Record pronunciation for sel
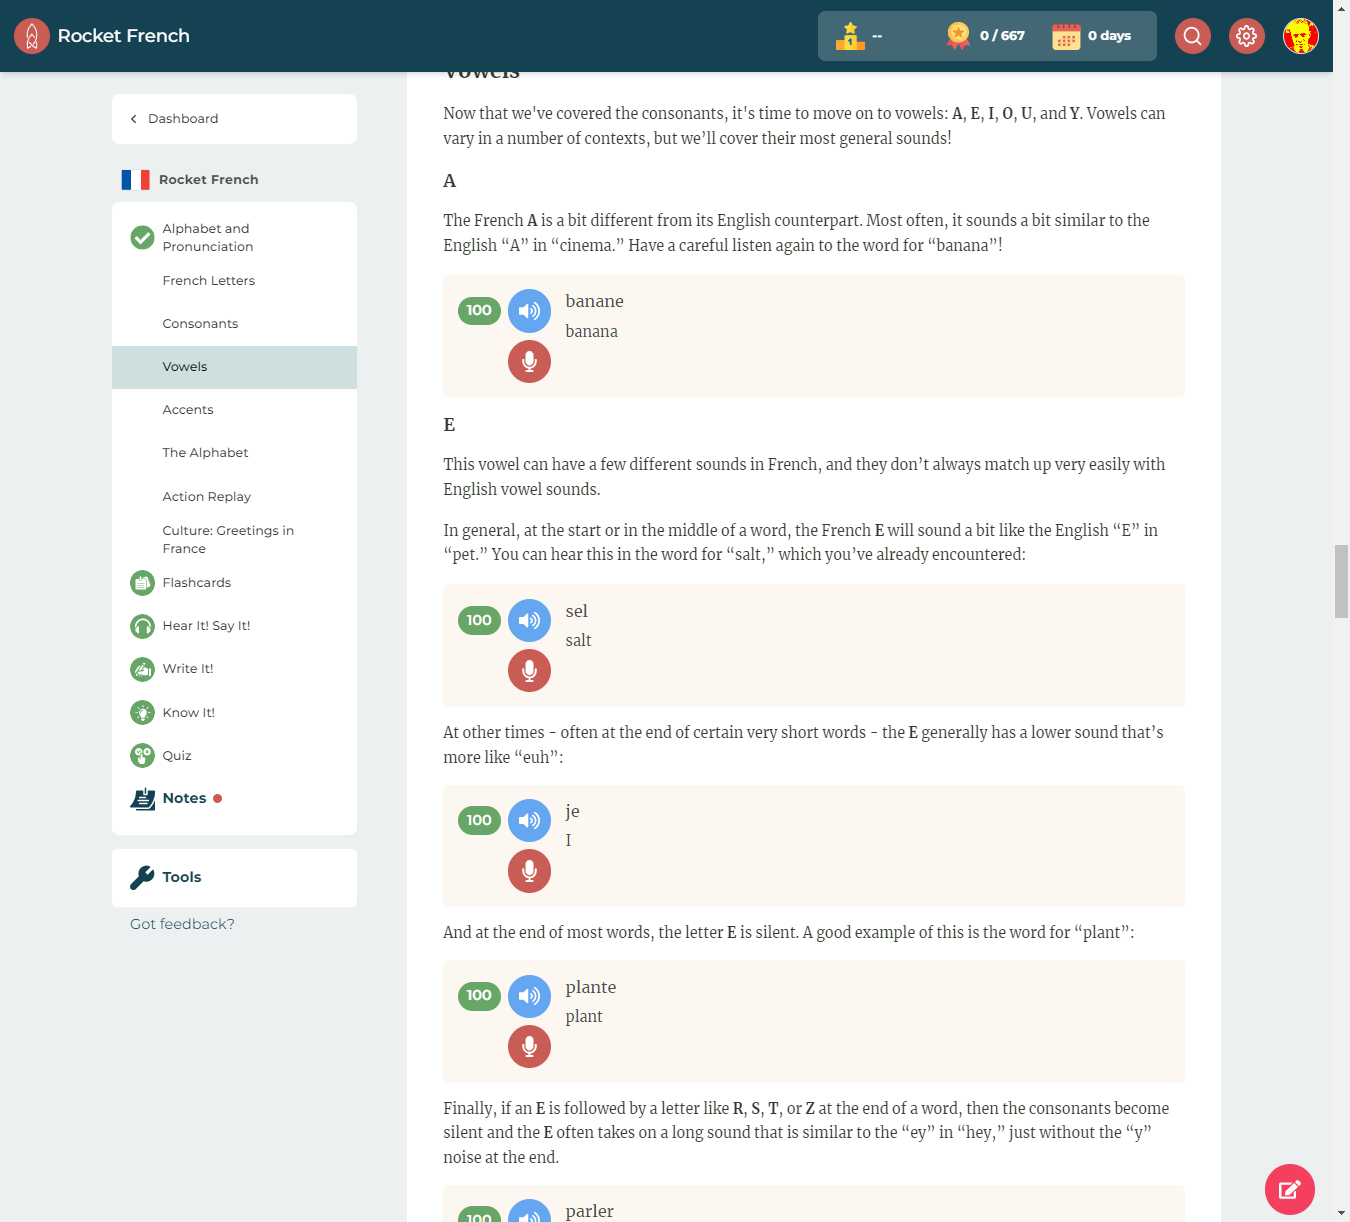 [530, 671]
